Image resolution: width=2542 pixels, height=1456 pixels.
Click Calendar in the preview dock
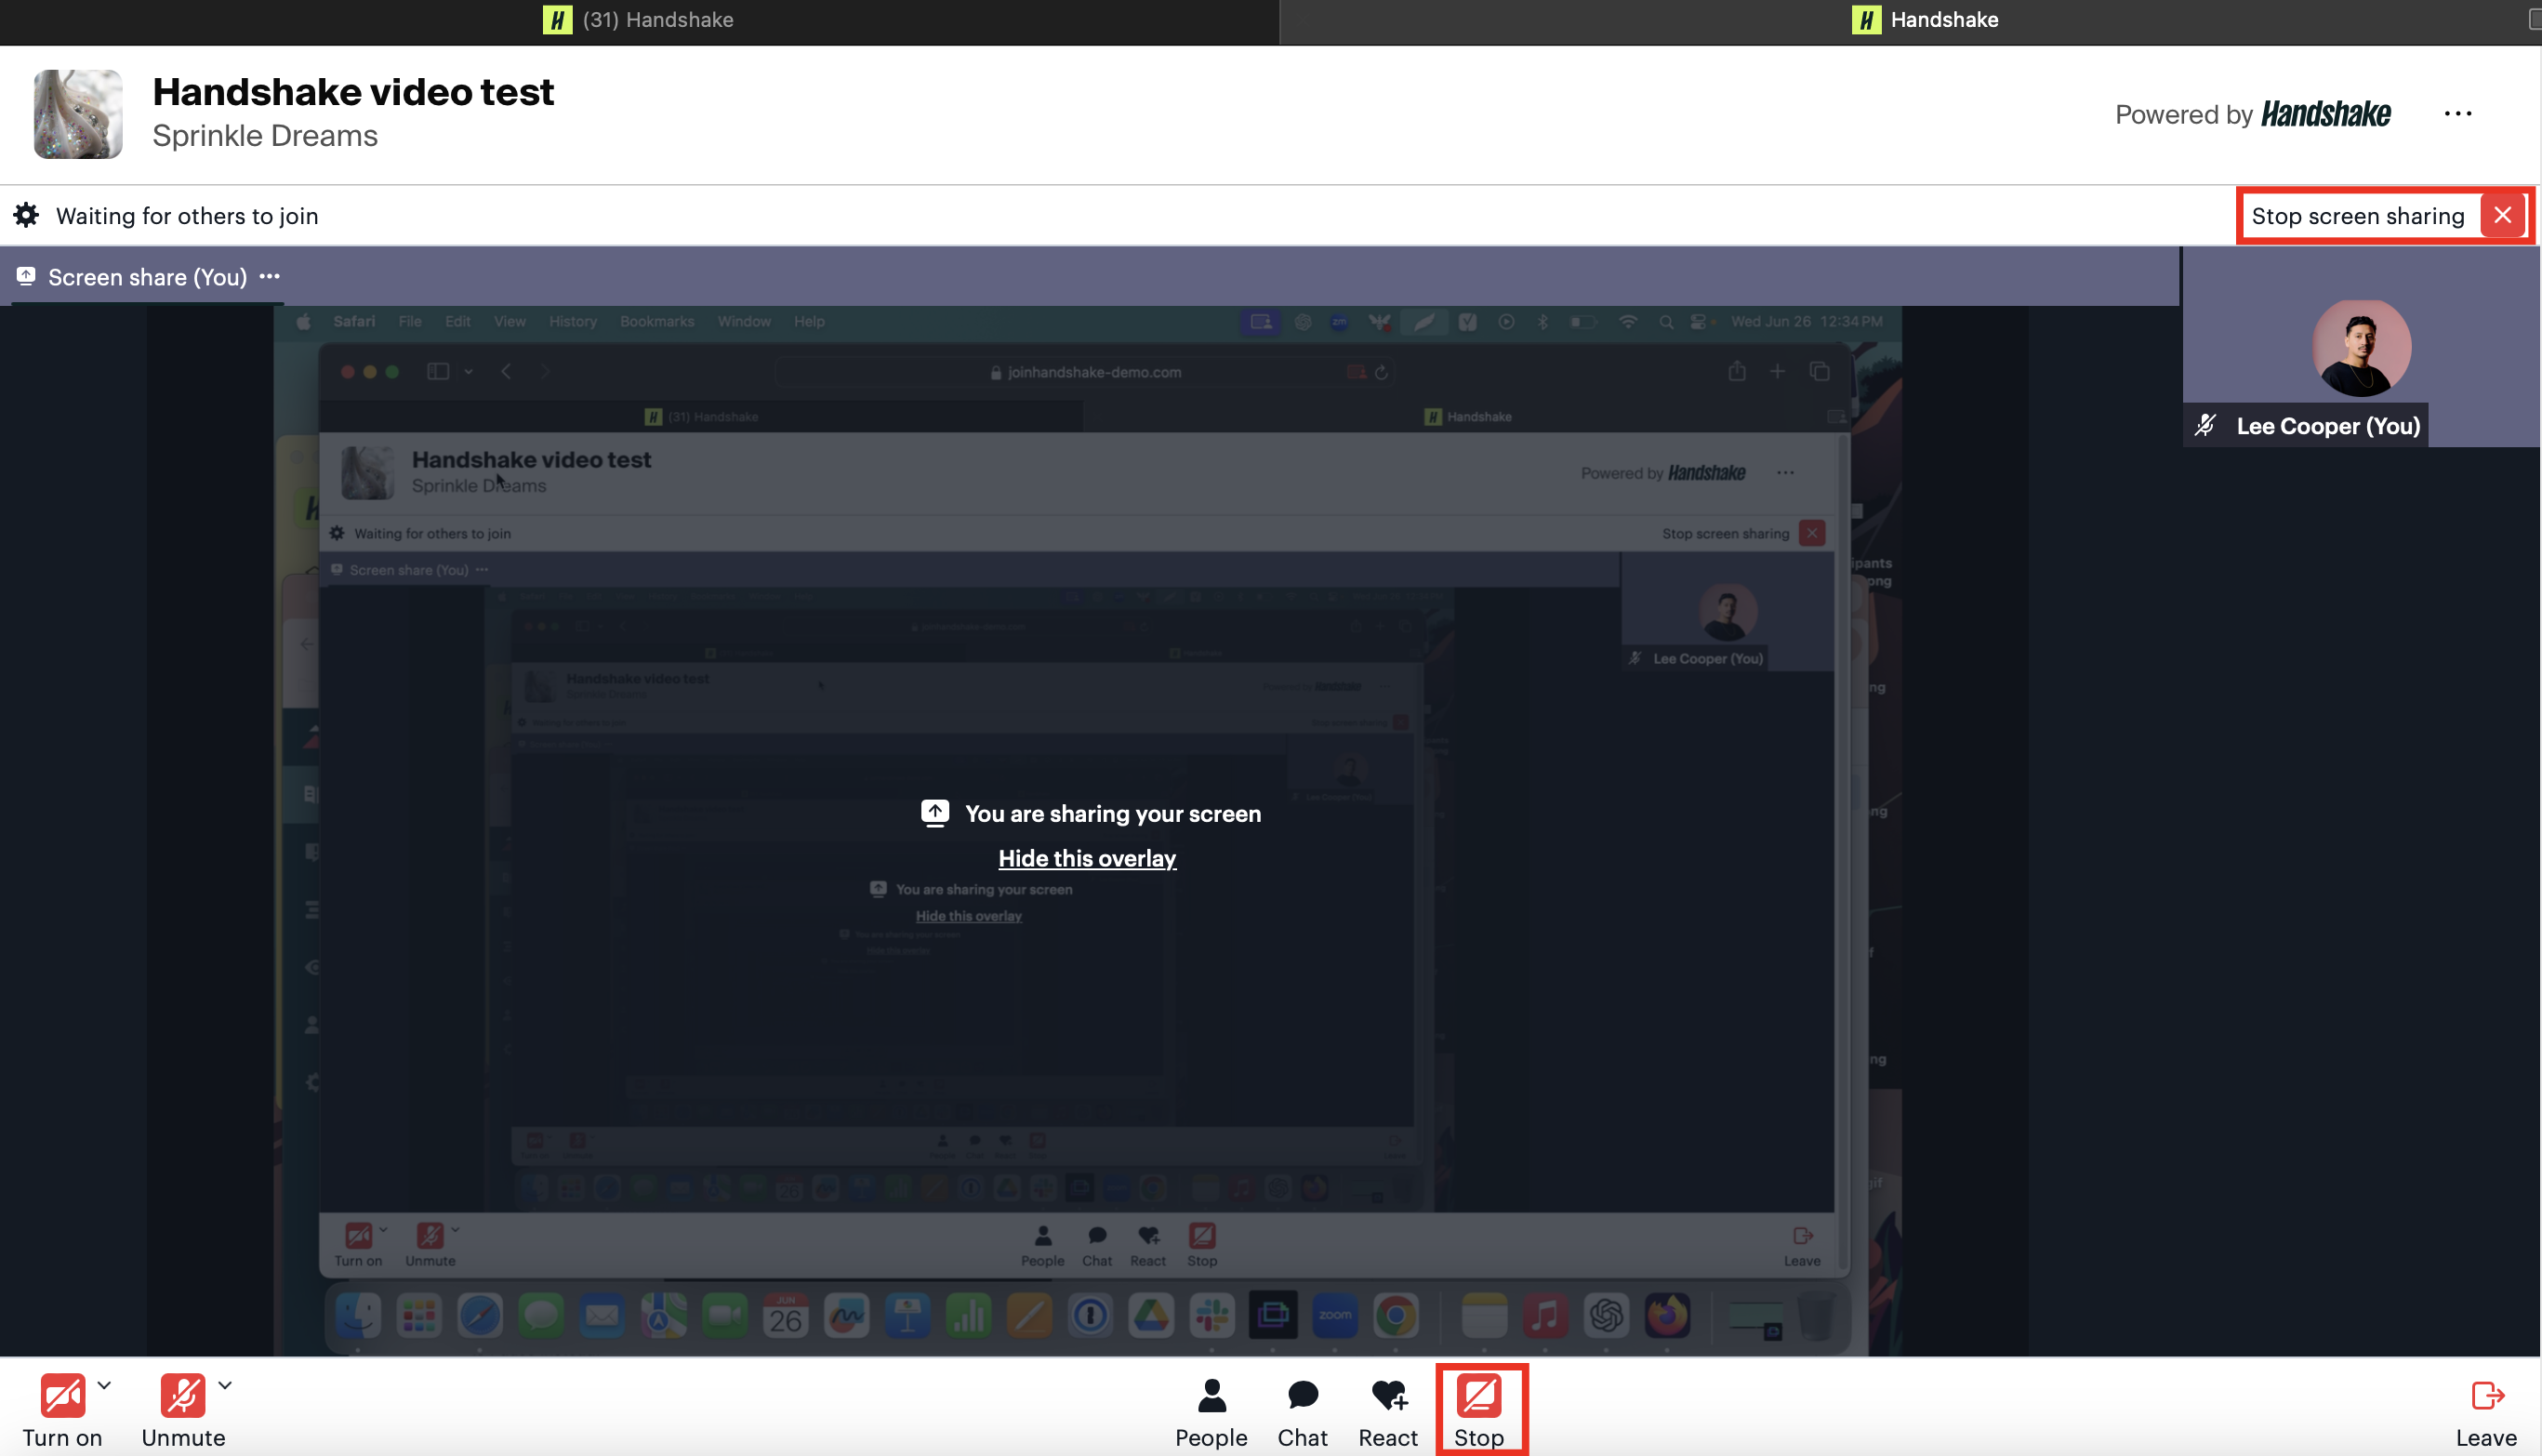(x=785, y=1316)
